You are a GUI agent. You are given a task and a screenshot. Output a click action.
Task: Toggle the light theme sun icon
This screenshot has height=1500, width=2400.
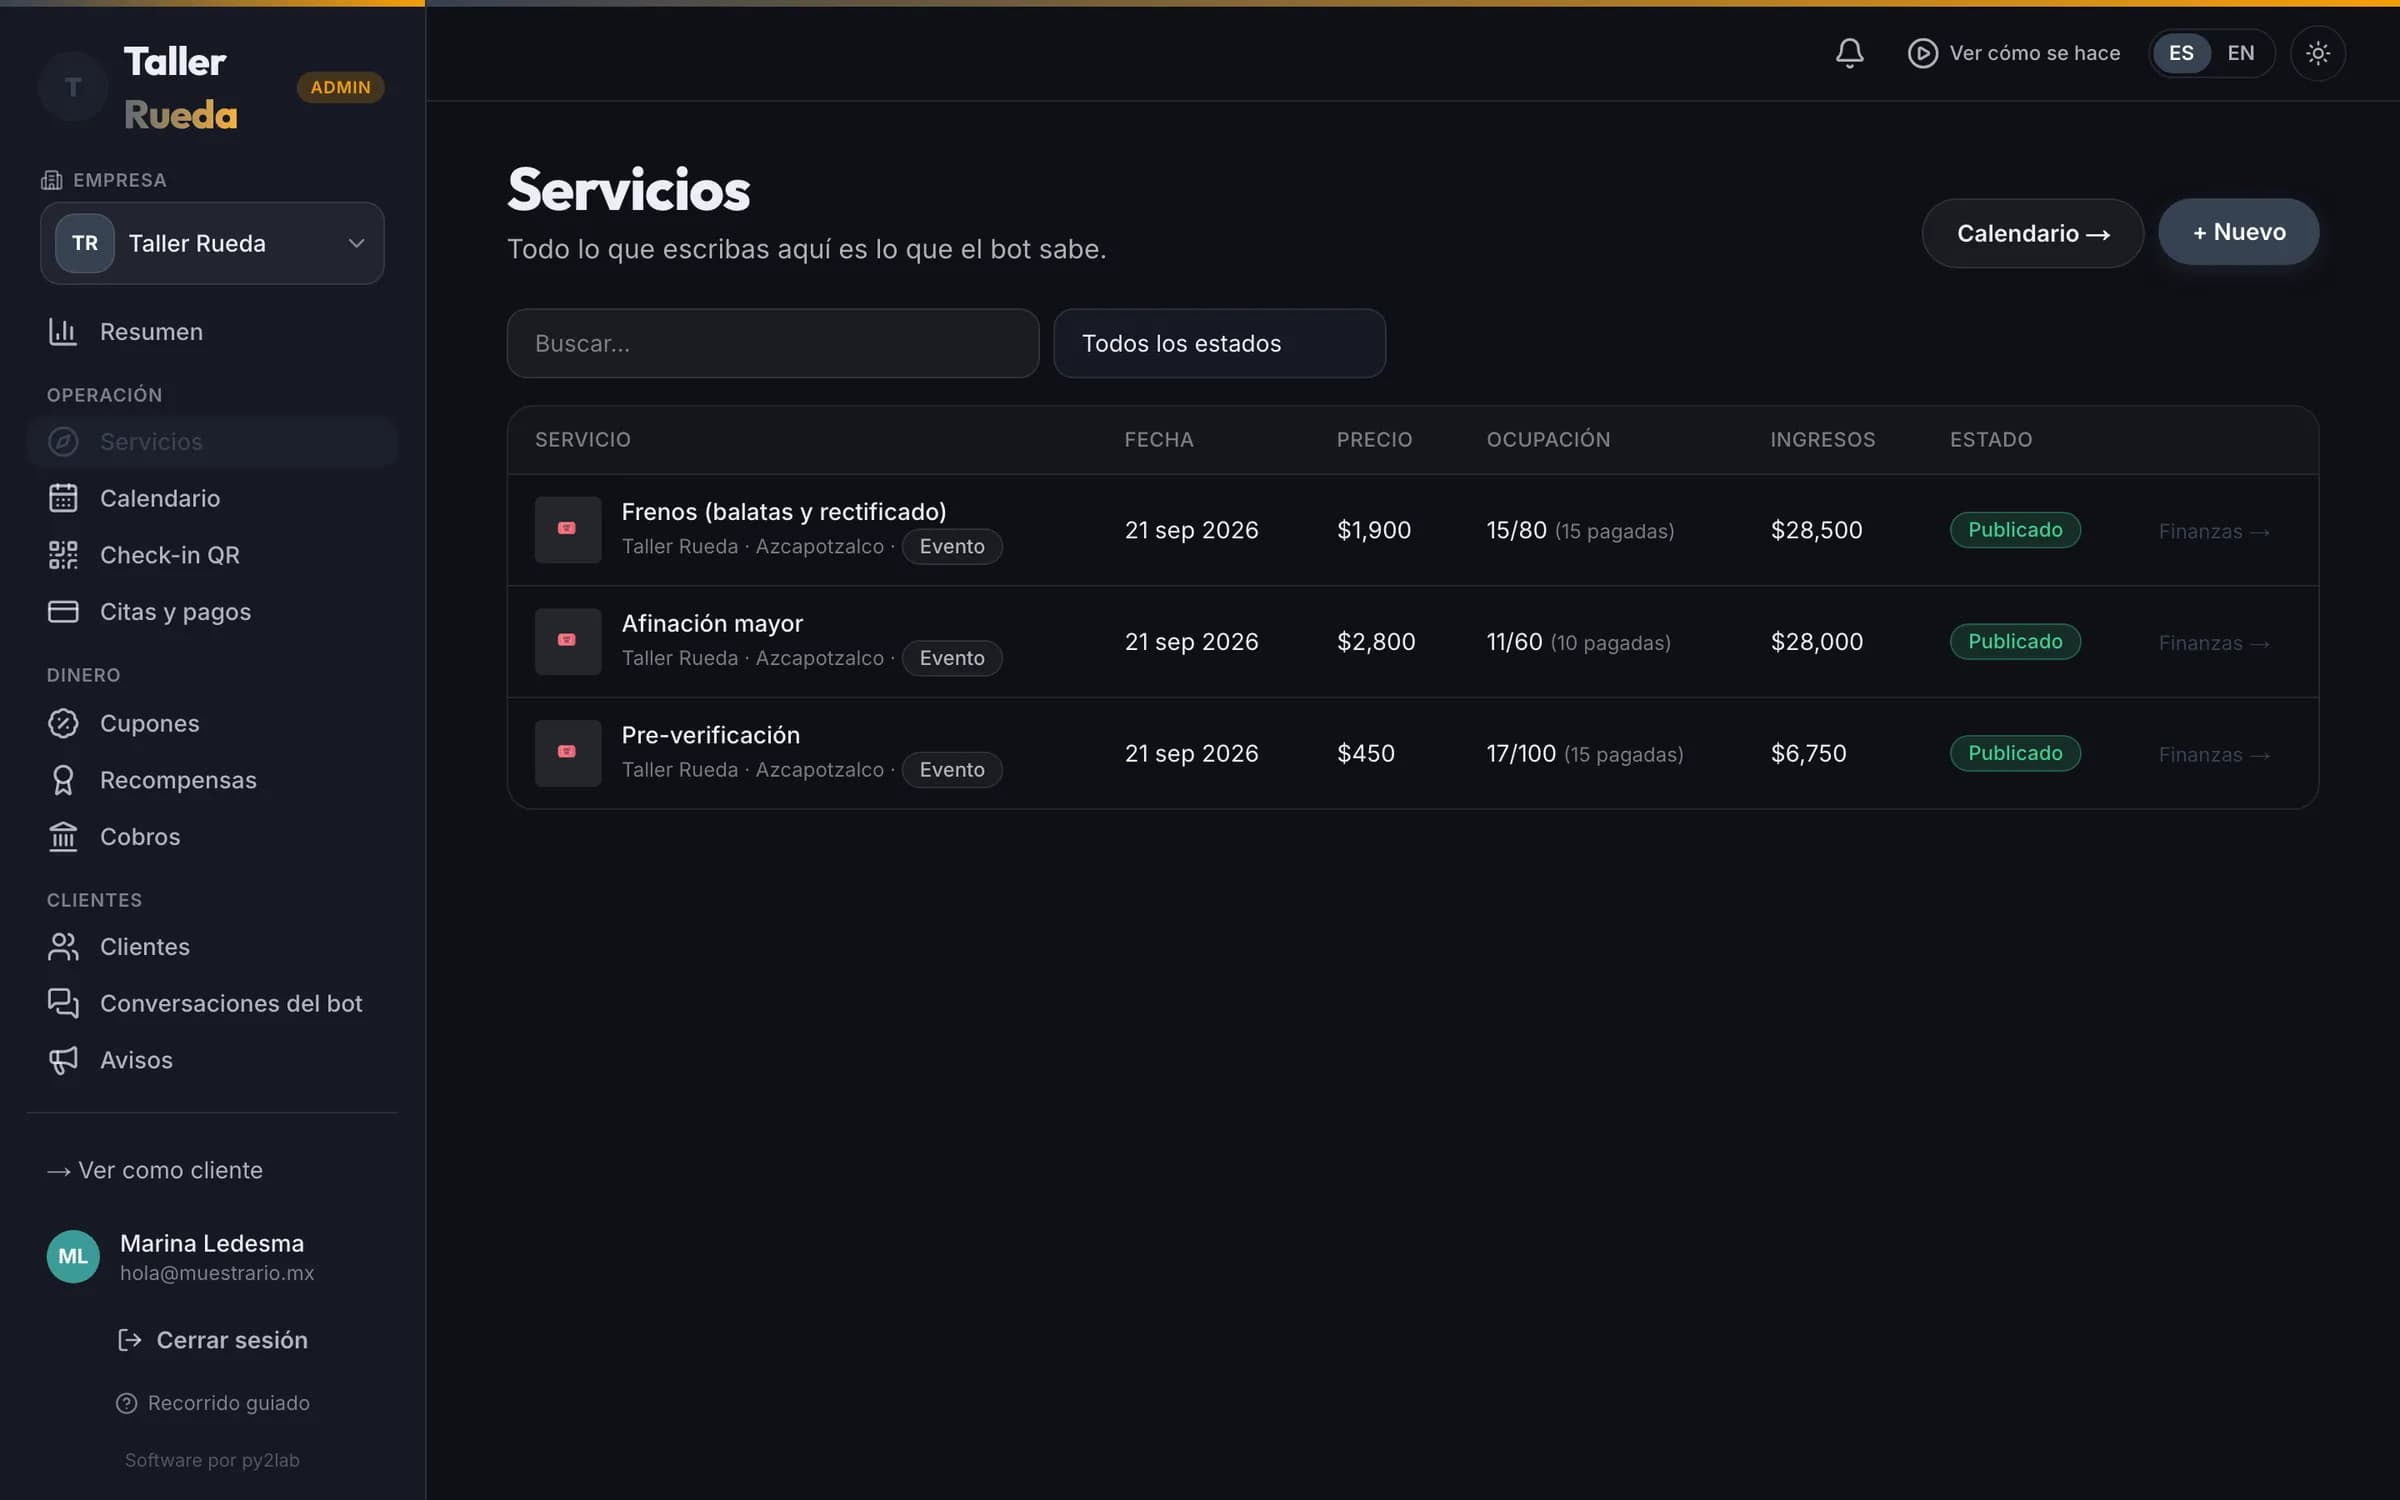(2317, 53)
